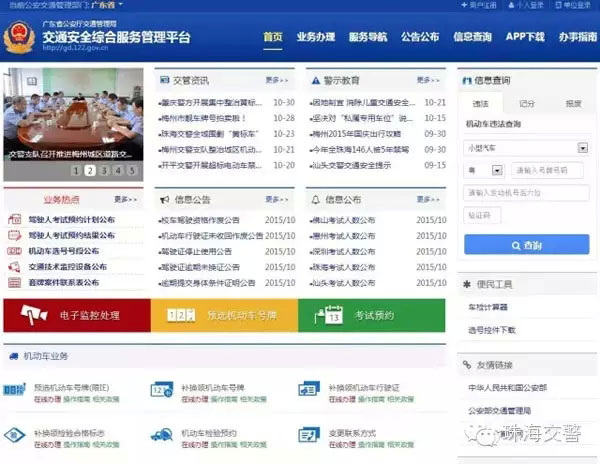Image resolution: width=600 pixels, height=464 pixels.
Task: Click the 友情链接 chain link icon
Action: [x=467, y=365]
